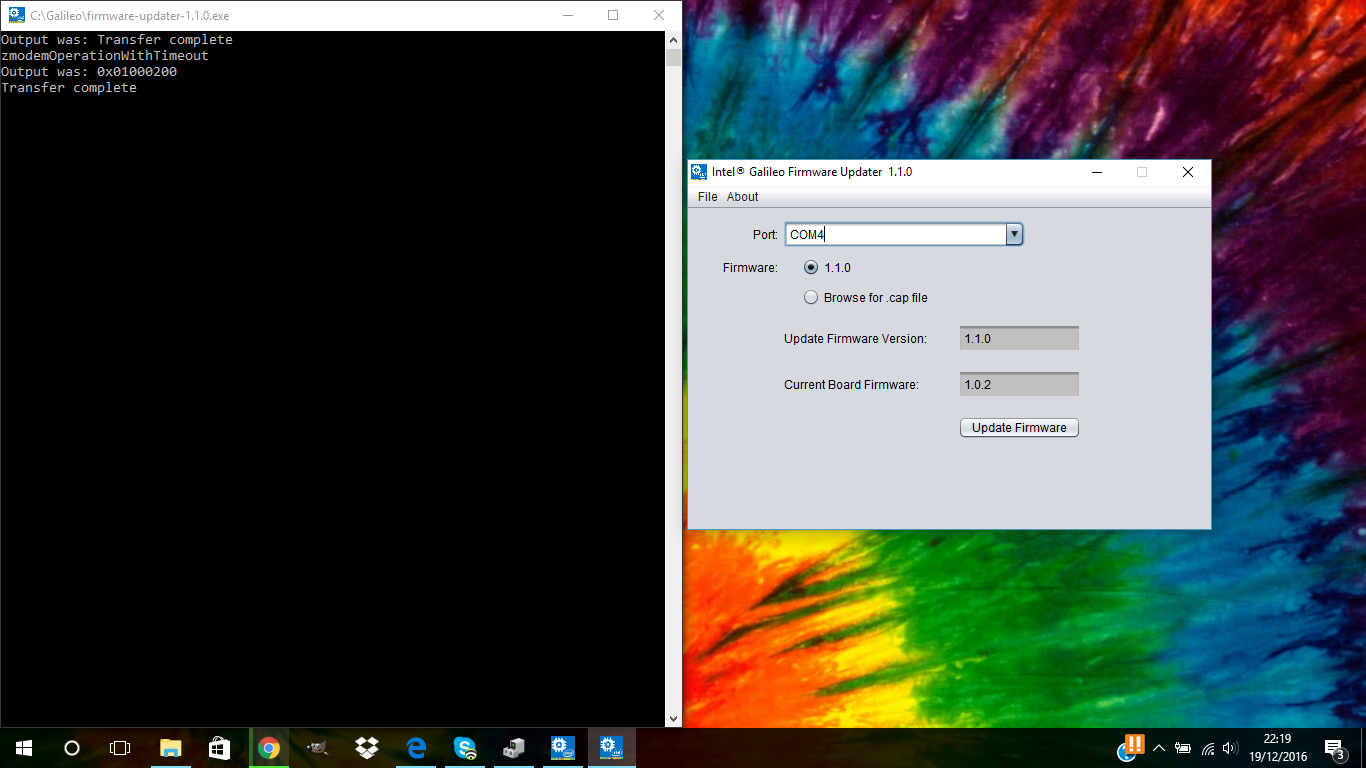This screenshot has height=768, width=1366.
Task: Switch to Skype in the taskbar
Action: coord(465,748)
